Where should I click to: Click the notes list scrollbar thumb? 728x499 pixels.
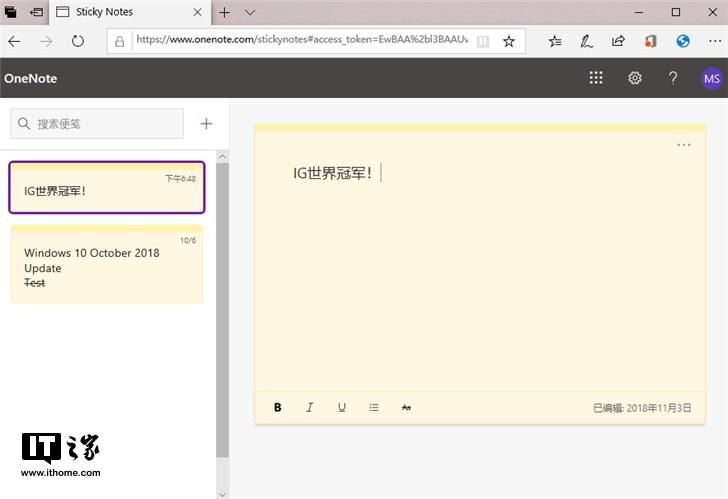pos(222,310)
